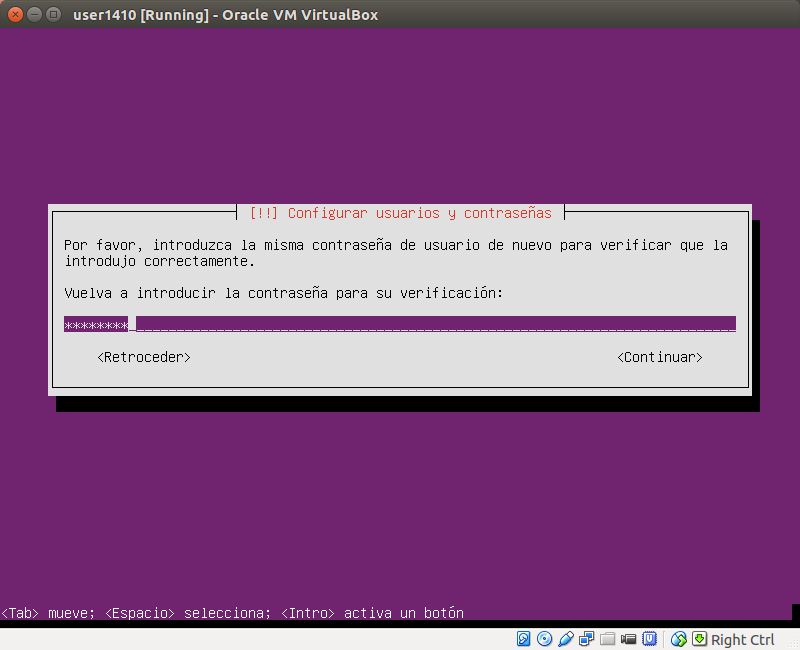This screenshot has height=650, width=800.
Task: Select the masked password asterisks
Action: coord(95,323)
